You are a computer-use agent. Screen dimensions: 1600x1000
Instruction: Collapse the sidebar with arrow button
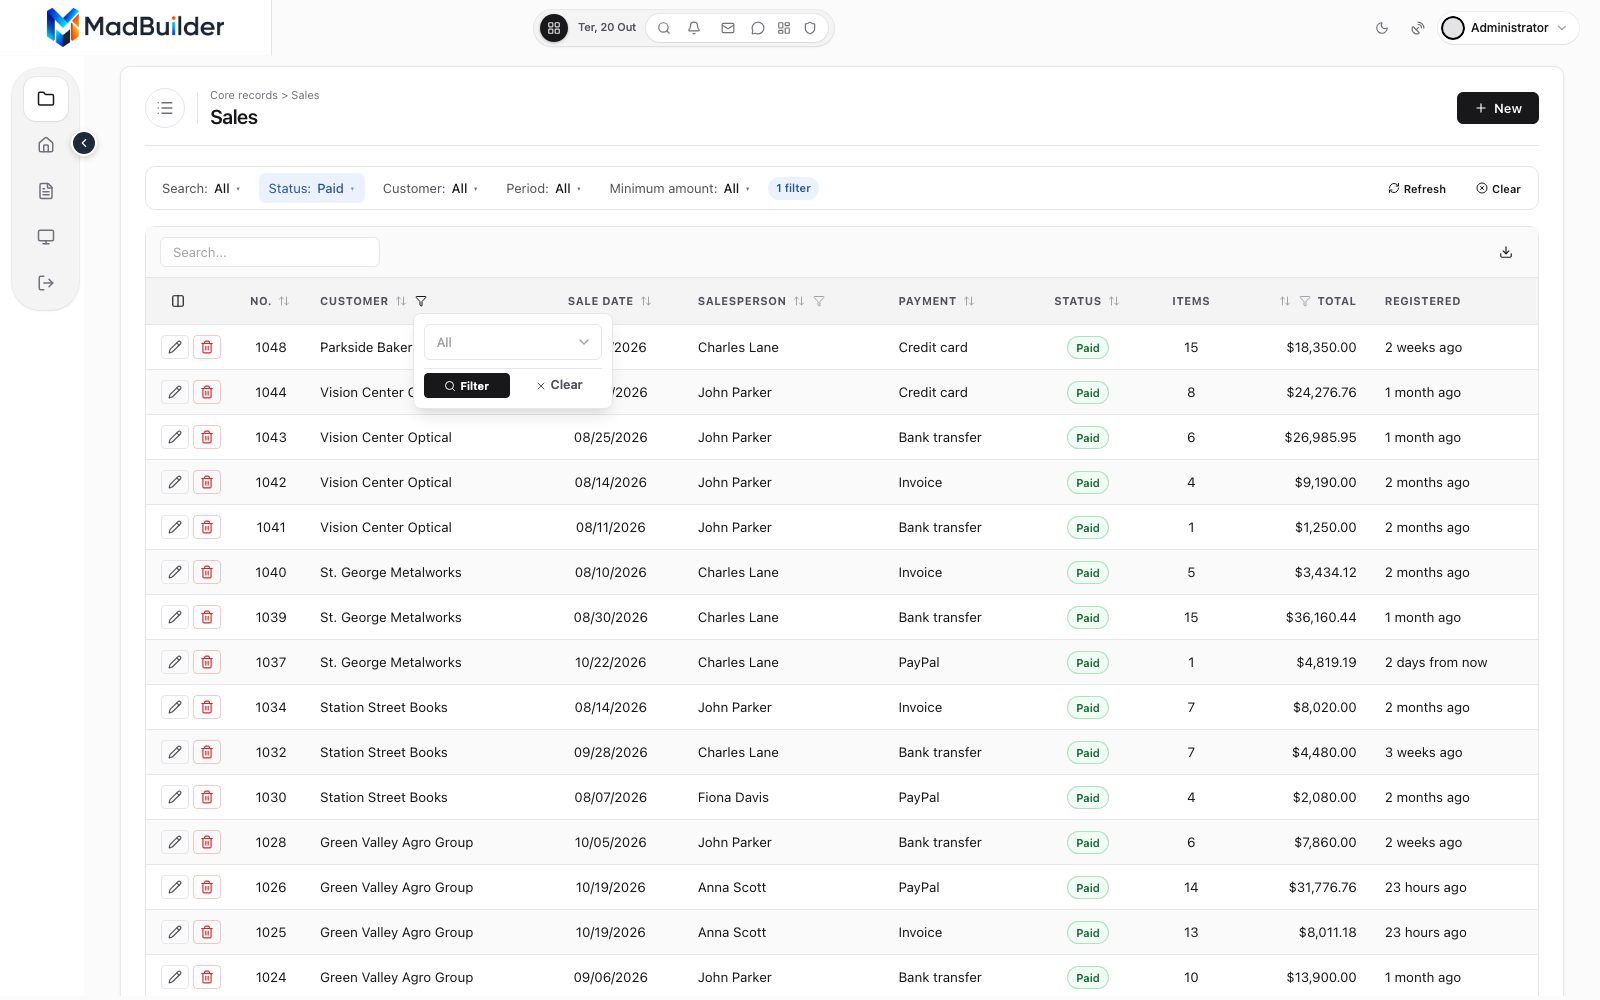click(x=84, y=144)
